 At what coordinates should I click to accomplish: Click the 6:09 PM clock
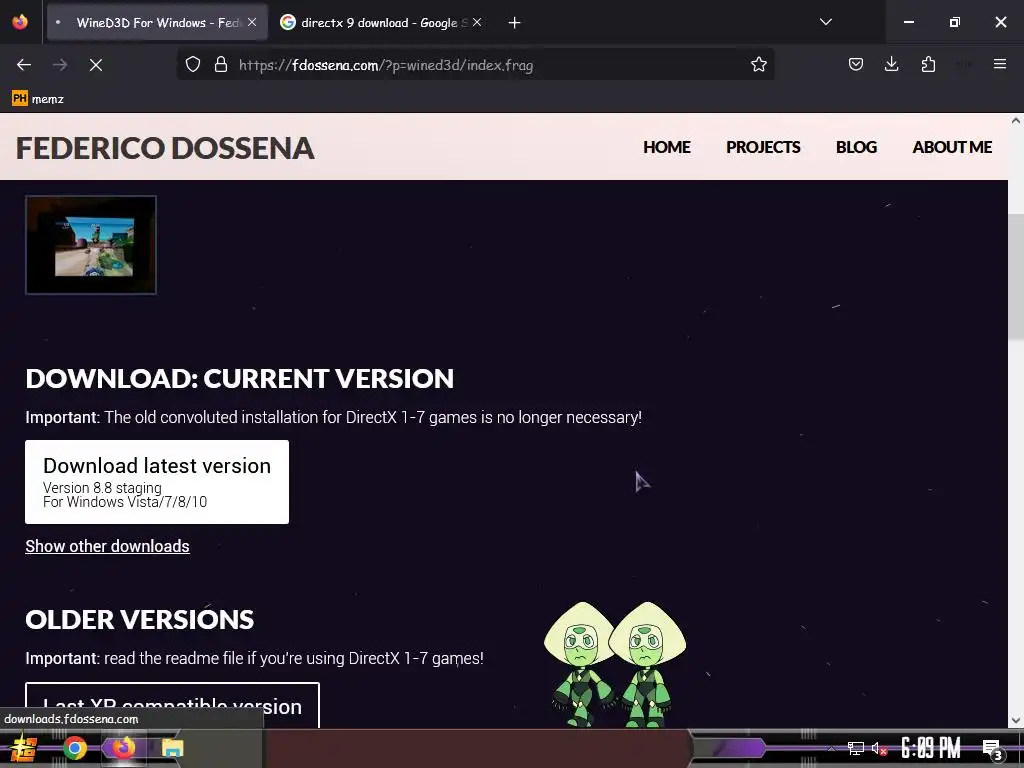pos(931,748)
